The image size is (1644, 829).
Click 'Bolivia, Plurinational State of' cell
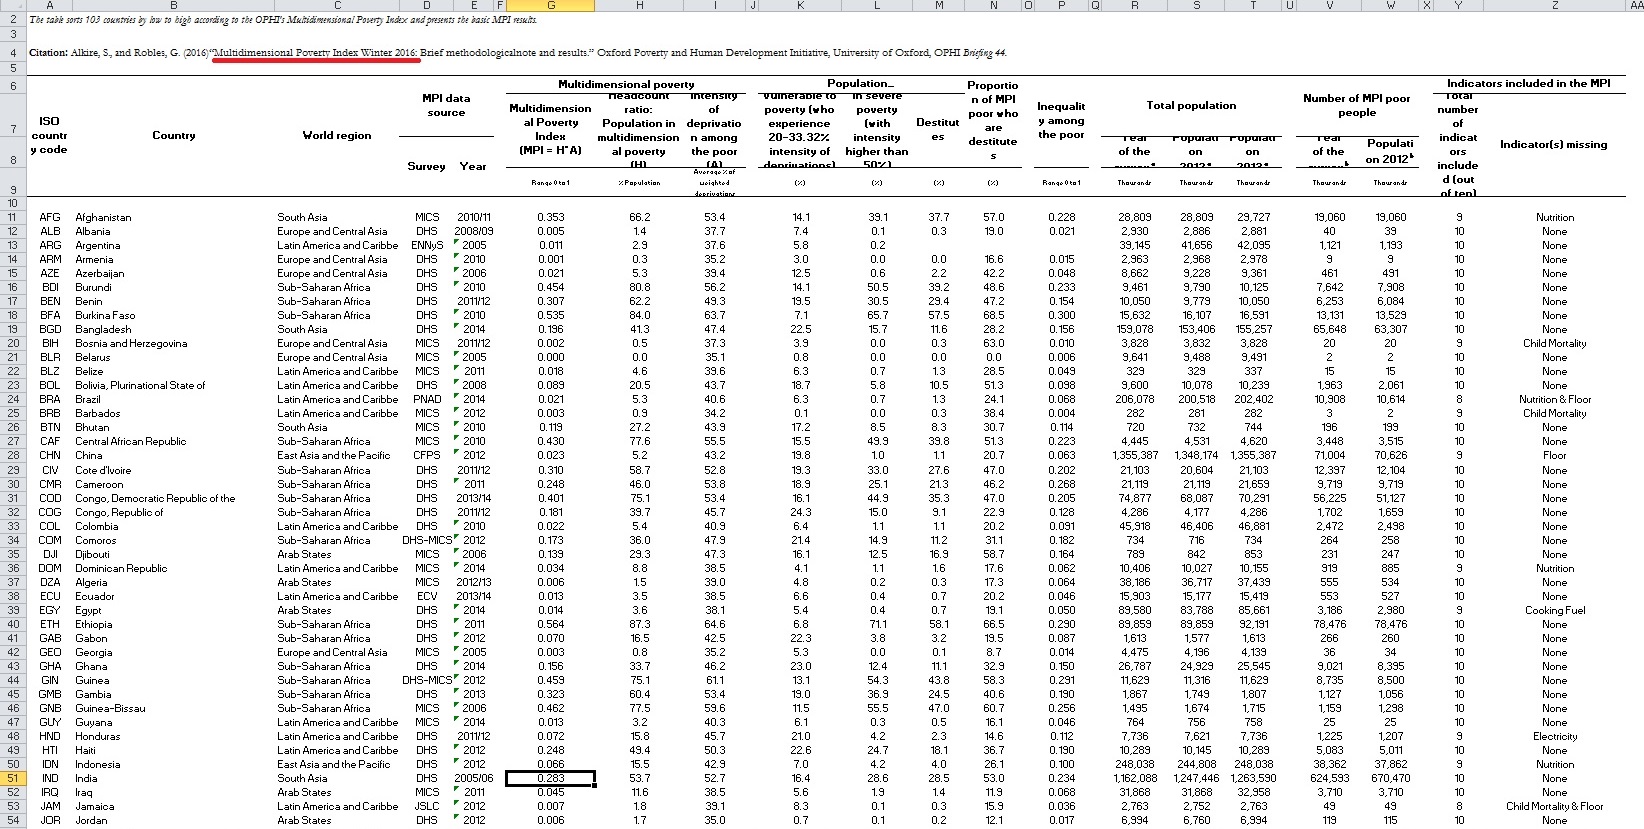click(140, 385)
